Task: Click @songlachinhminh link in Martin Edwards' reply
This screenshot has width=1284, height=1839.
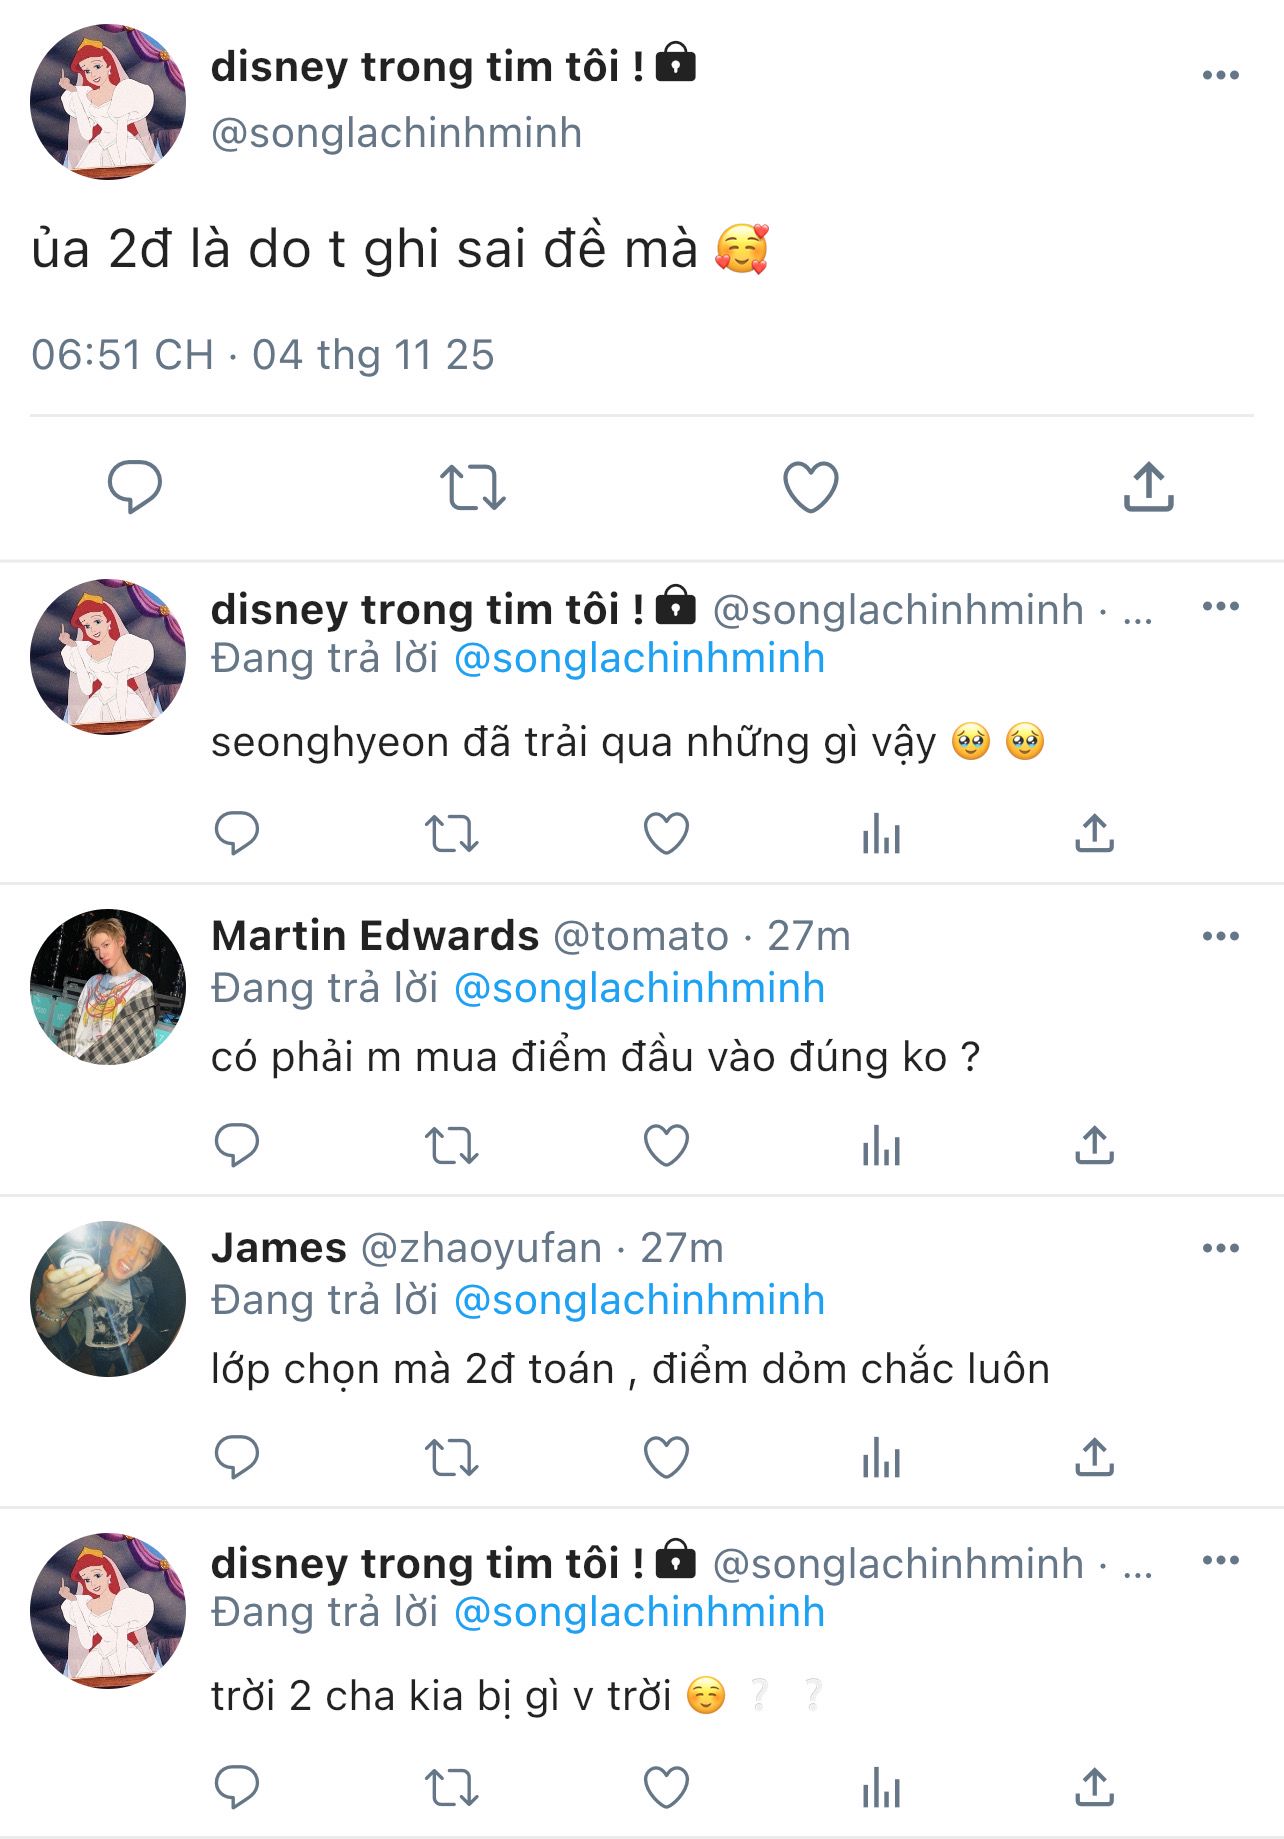Action: pos(639,989)
